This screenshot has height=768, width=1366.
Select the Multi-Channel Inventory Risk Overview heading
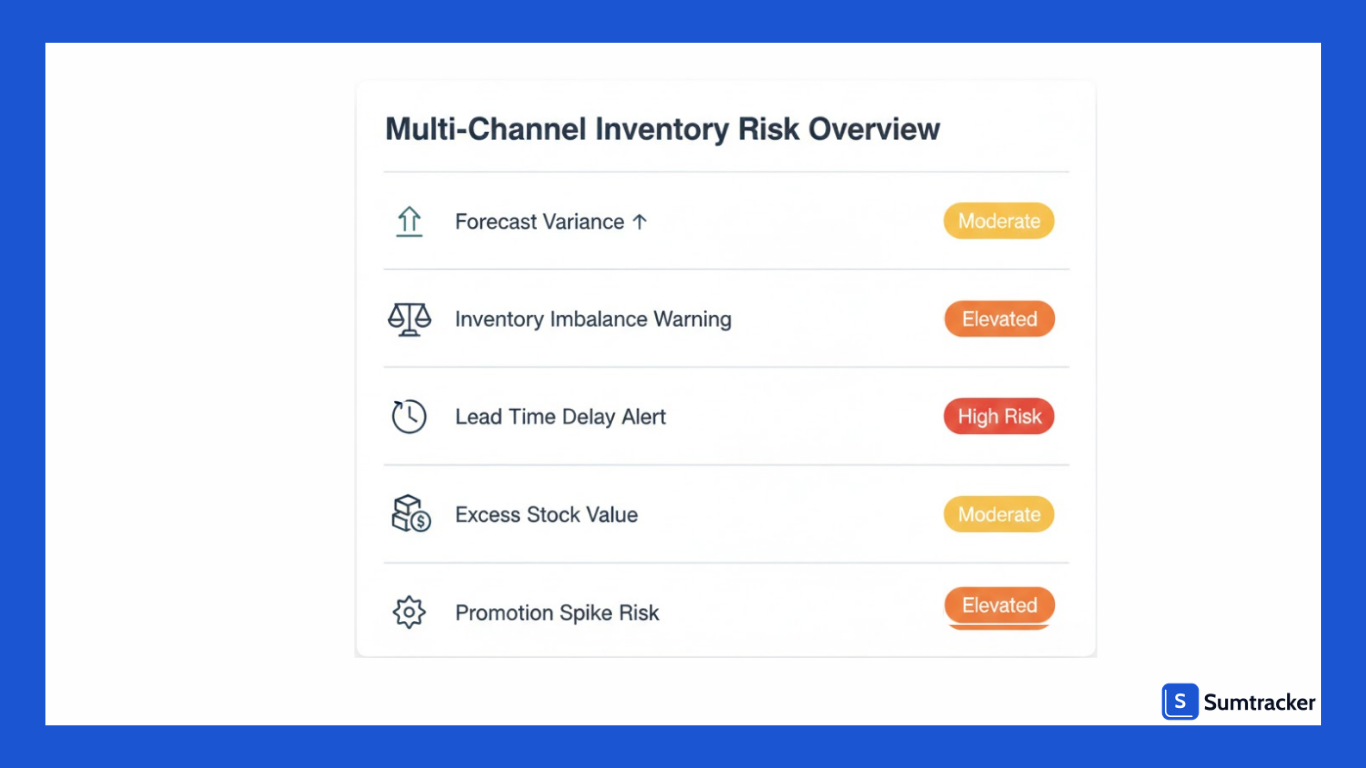662,129
